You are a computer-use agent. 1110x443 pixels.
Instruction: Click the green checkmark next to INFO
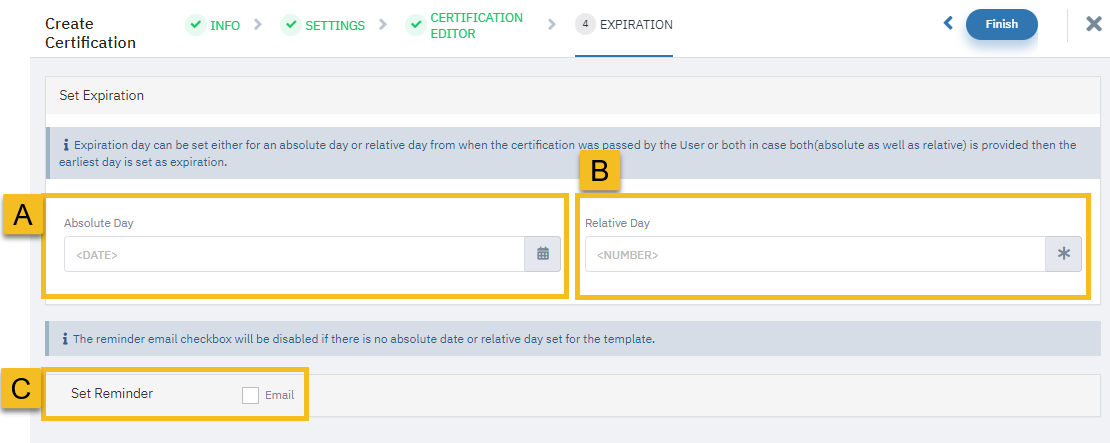195,25
